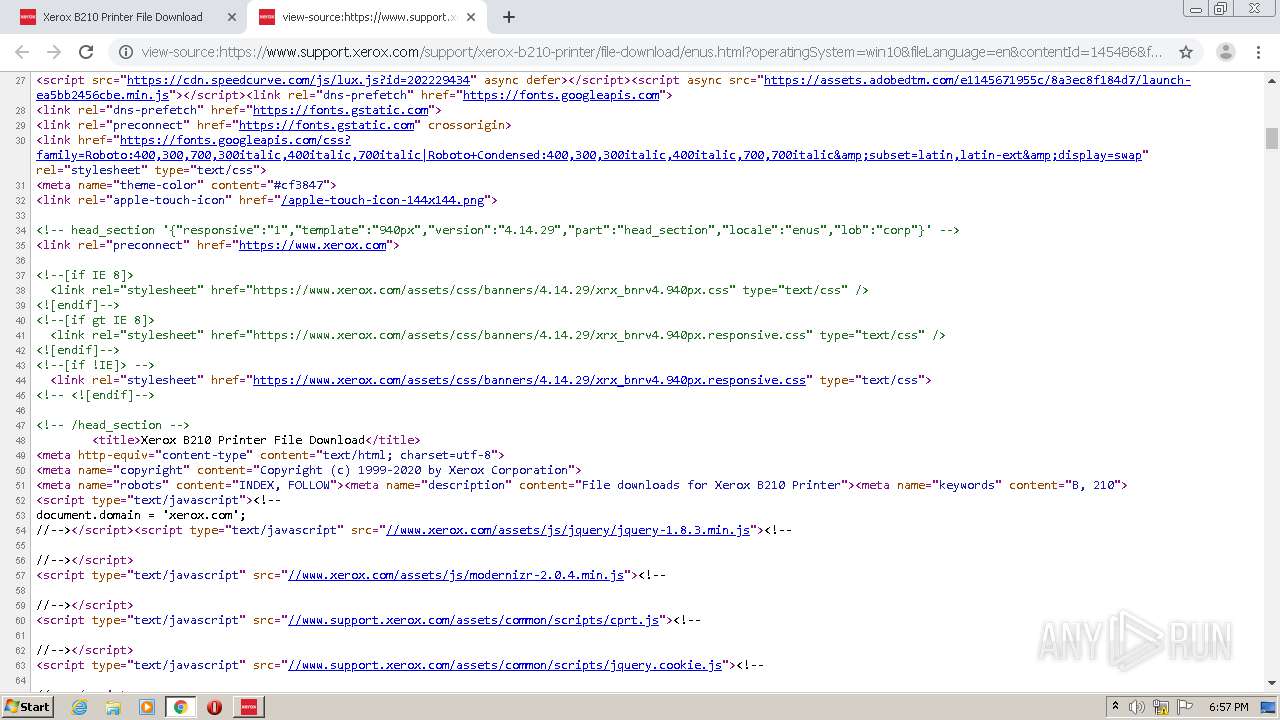The height and width of the screenshot is (720, 1280).
Task: Open the volume tray icon
Action: click(1137, 706)
